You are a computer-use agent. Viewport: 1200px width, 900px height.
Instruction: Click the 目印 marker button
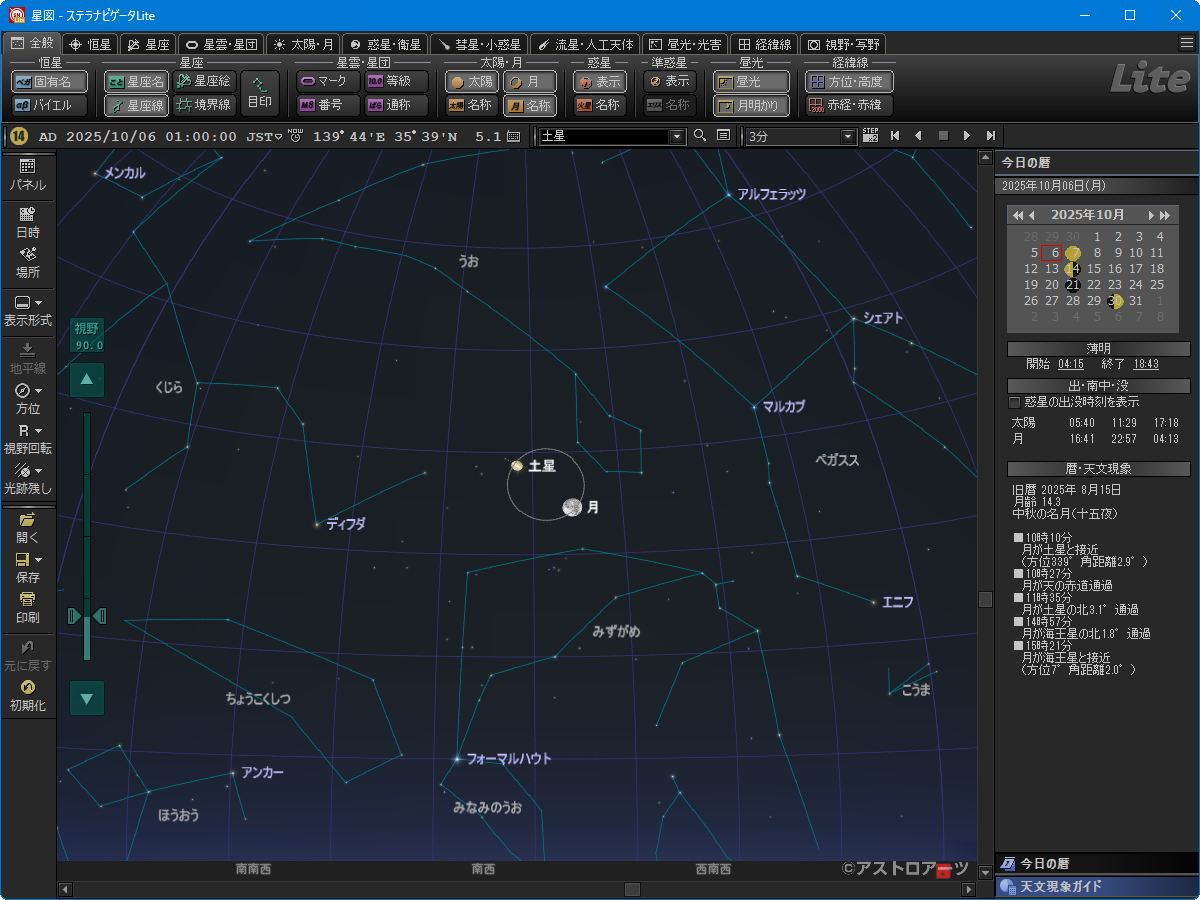tap(260, 93)
